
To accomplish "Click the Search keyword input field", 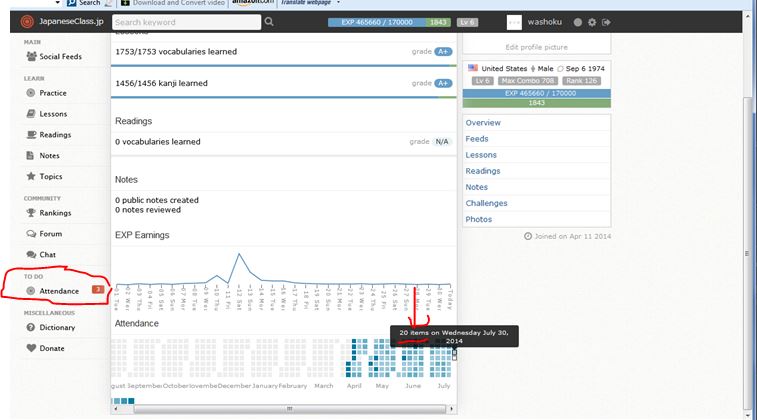I will (x=186, y=21).
